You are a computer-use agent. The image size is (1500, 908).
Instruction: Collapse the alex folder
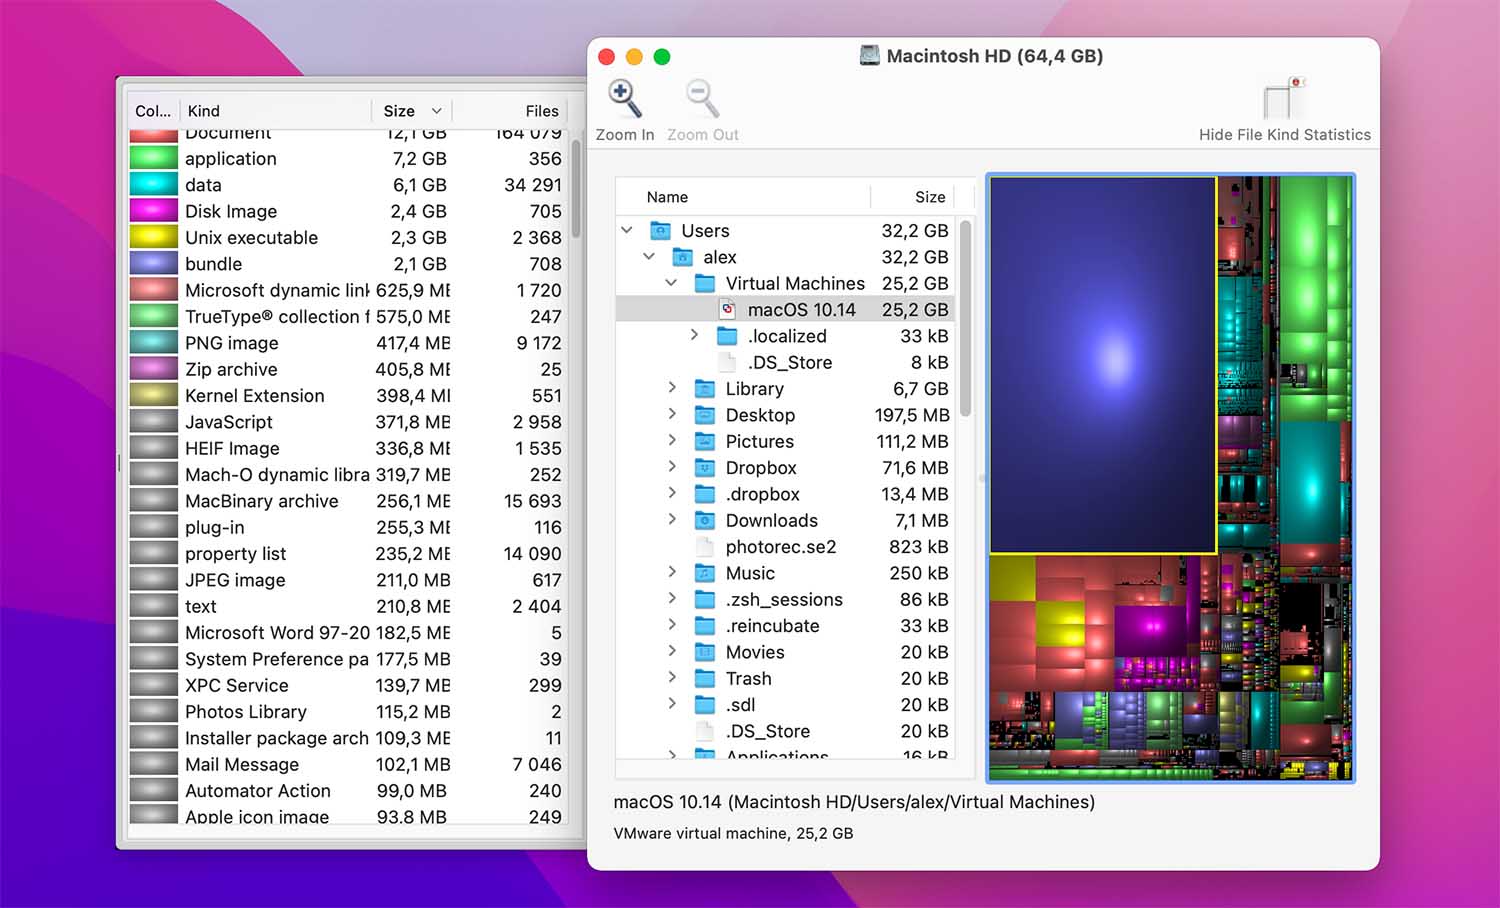pyautogui.click(x=649, y=257)
